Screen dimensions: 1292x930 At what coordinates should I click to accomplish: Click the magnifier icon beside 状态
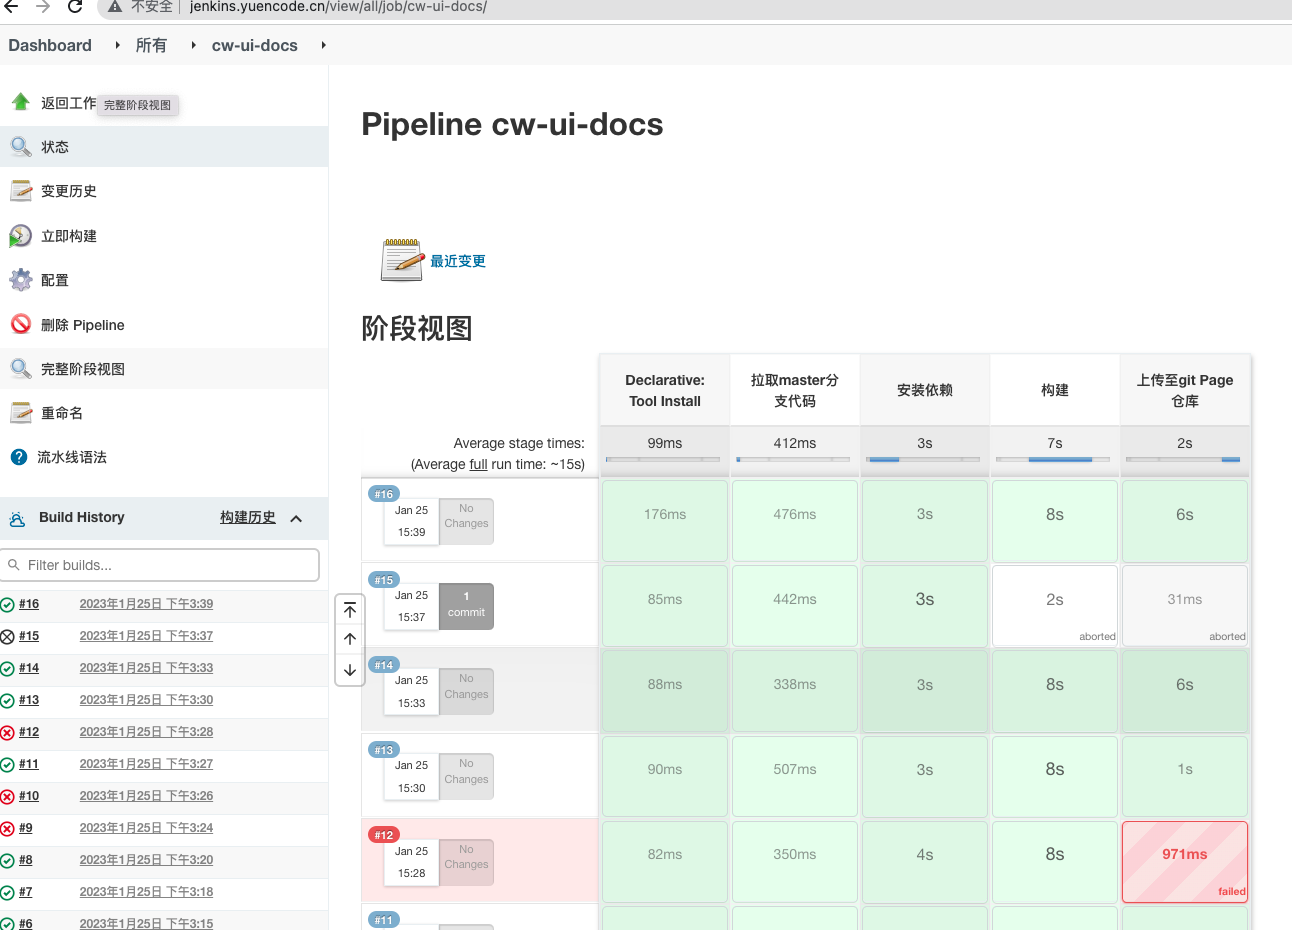point(20,147)
